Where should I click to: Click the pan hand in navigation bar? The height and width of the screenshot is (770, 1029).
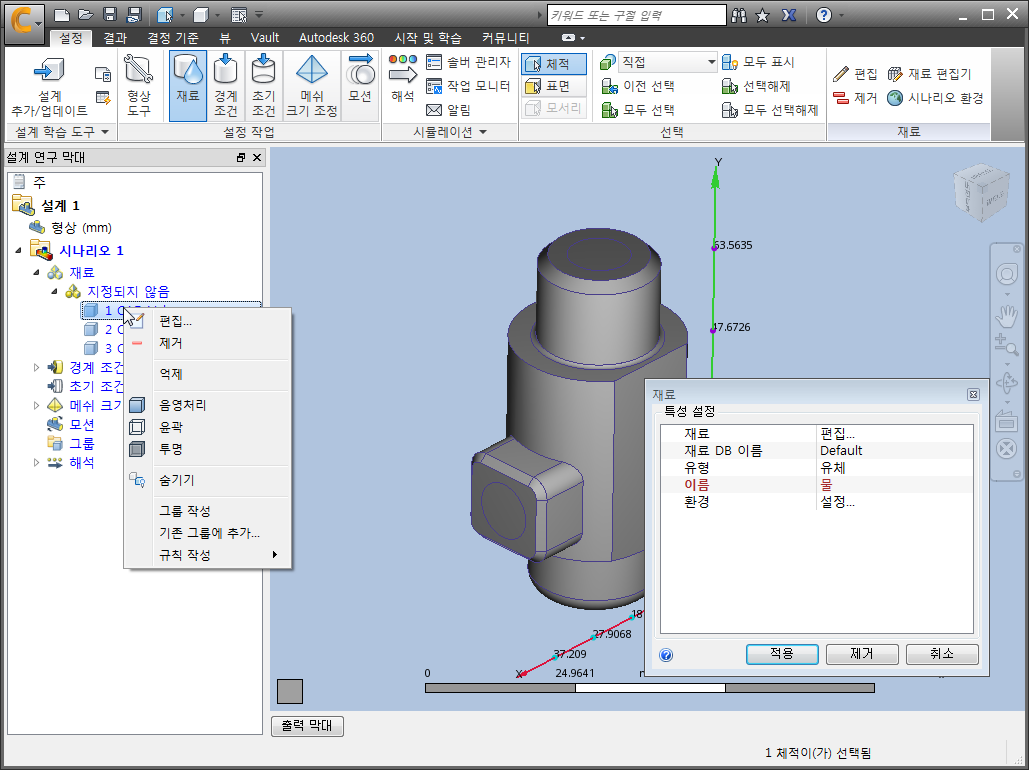[1006, 315]
